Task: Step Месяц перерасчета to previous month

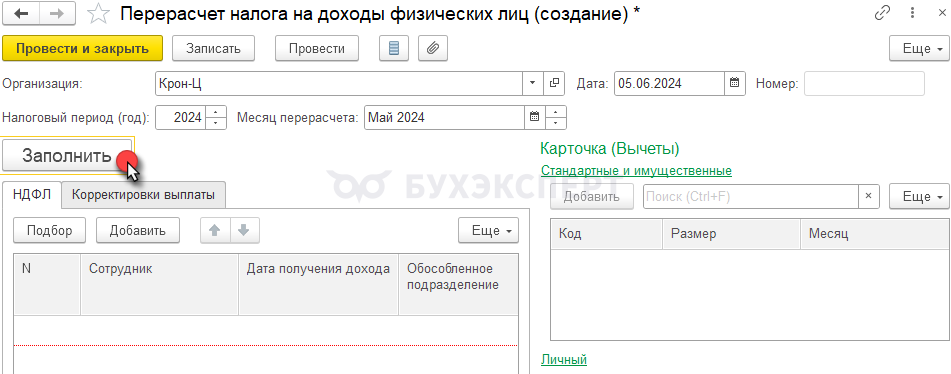Action: [x=556, y=124]
